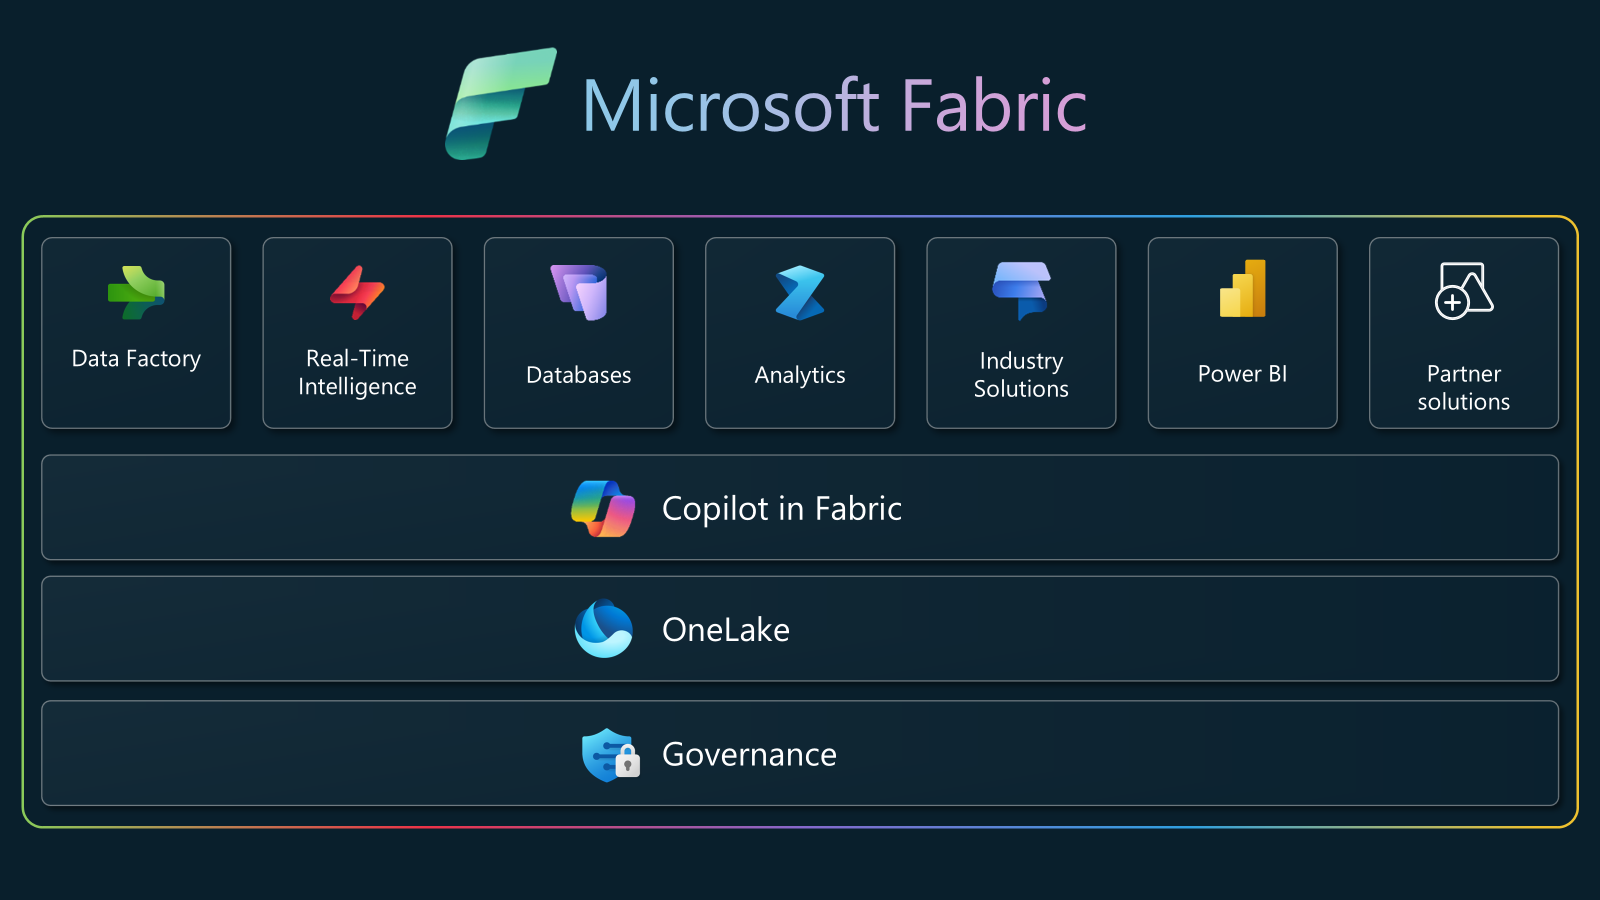Click the Microsoft Fabric logo icon
This screenshot has height=900, width=1600.
click(501, 104)
